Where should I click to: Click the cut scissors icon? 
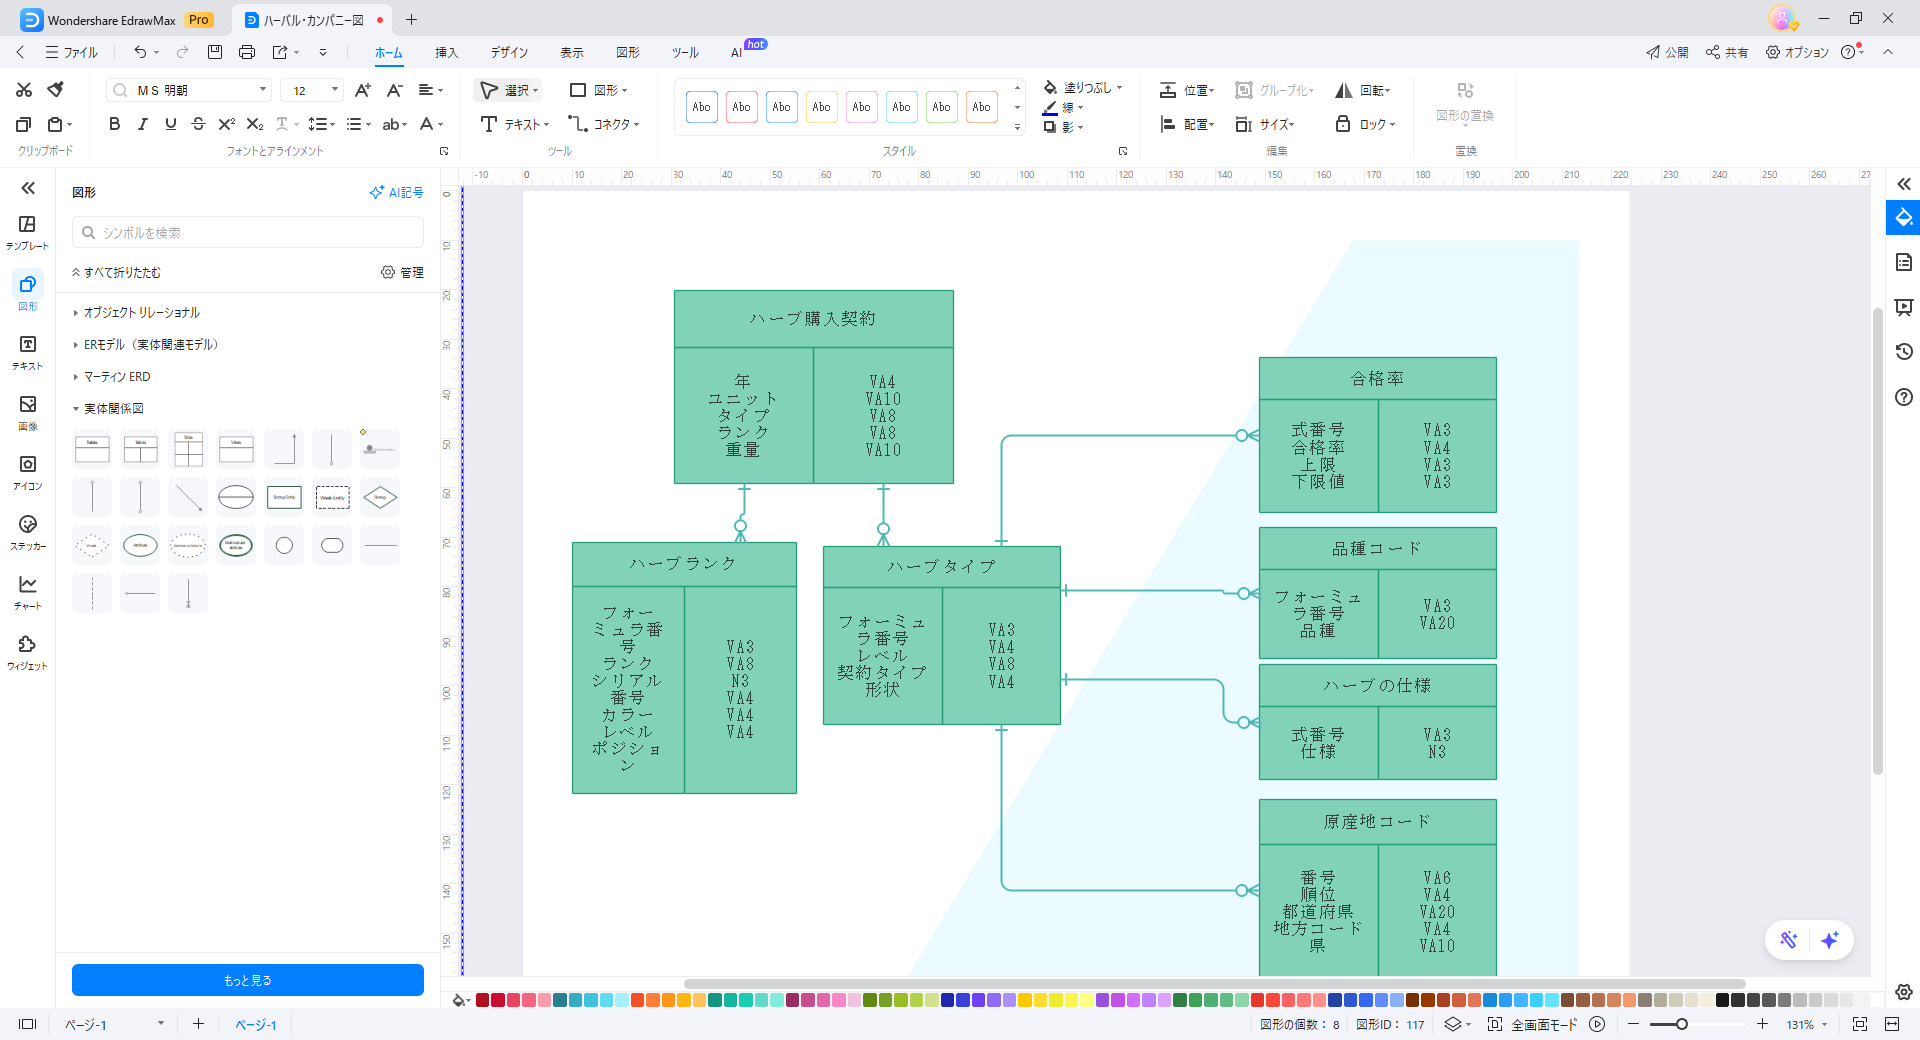tap(24, 90)
